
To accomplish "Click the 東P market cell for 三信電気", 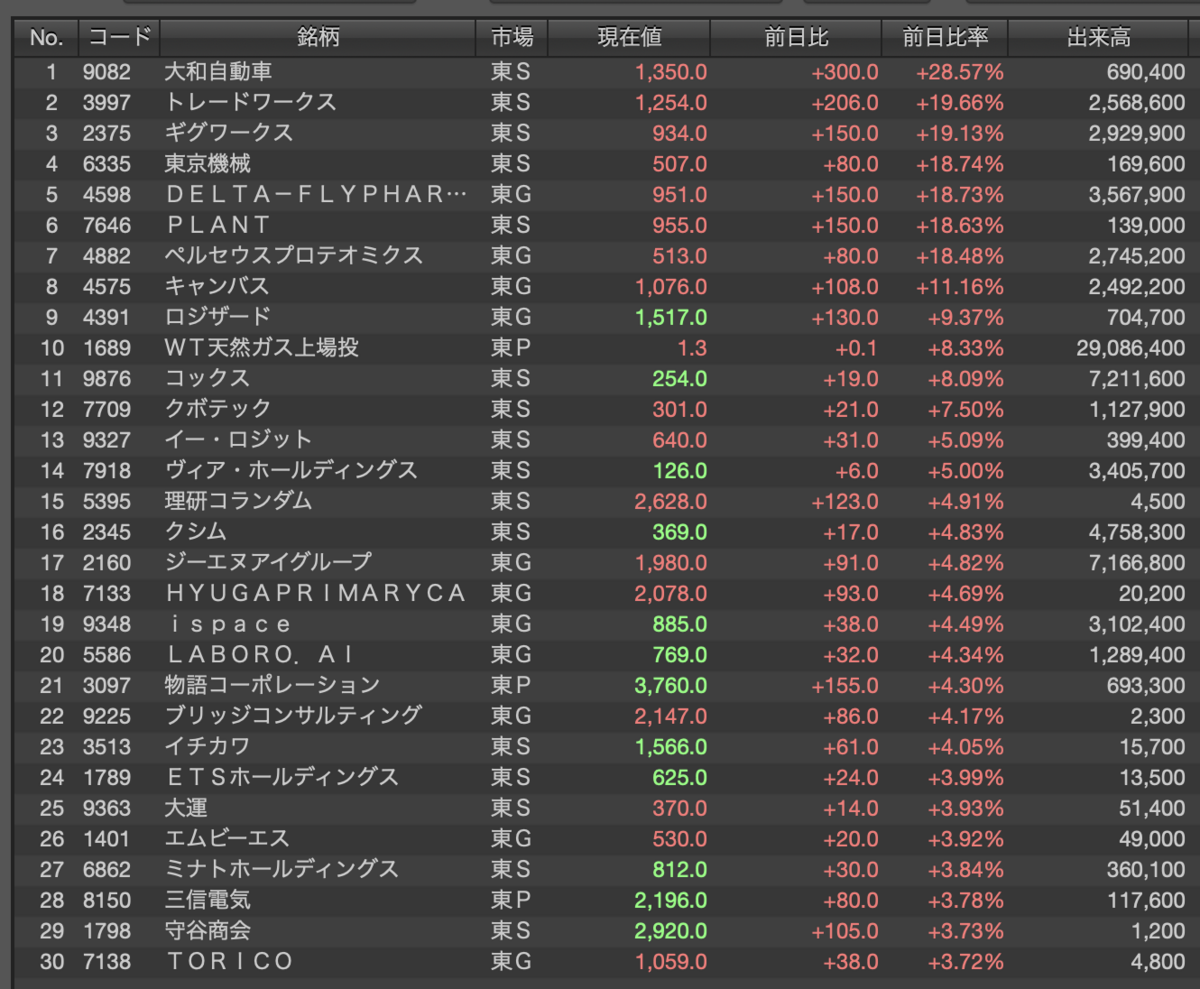I will 510,900.
